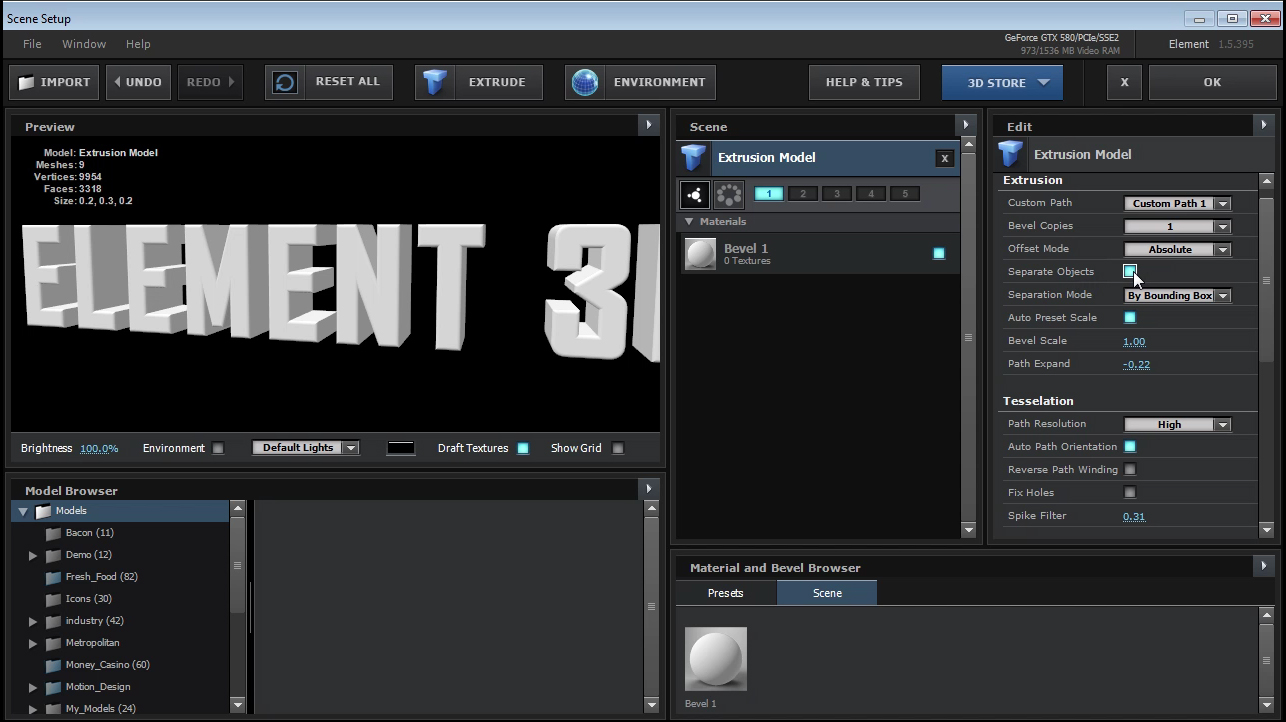Assign to group 4
Viewport: 1286px width, 722px height.
point(871,194)
